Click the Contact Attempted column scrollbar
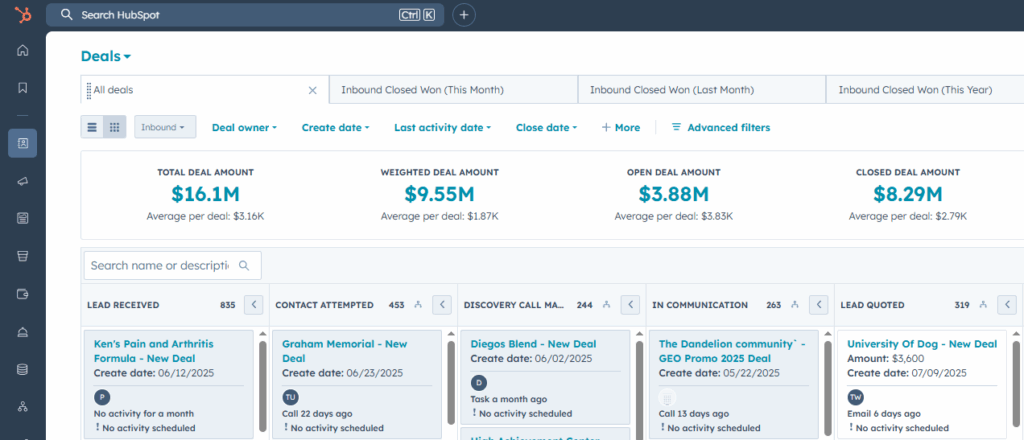The width and height of the screenshot is (1024, 440). click(x=451, y=385)
